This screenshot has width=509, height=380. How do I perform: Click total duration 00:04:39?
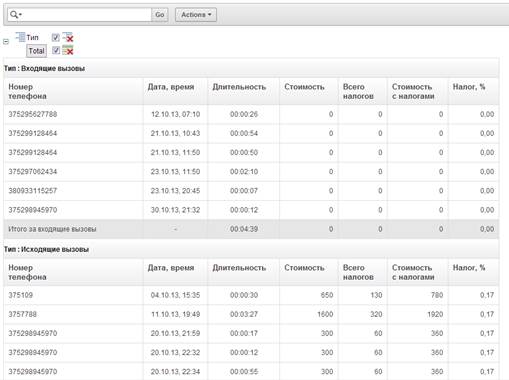(244, 229)
